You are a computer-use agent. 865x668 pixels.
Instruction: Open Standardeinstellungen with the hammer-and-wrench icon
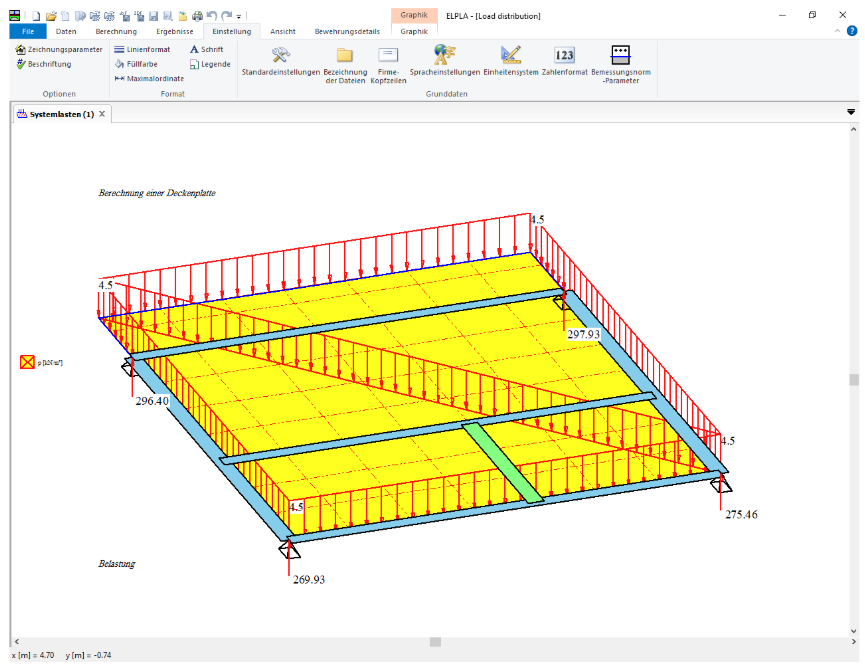click(281, 61)
